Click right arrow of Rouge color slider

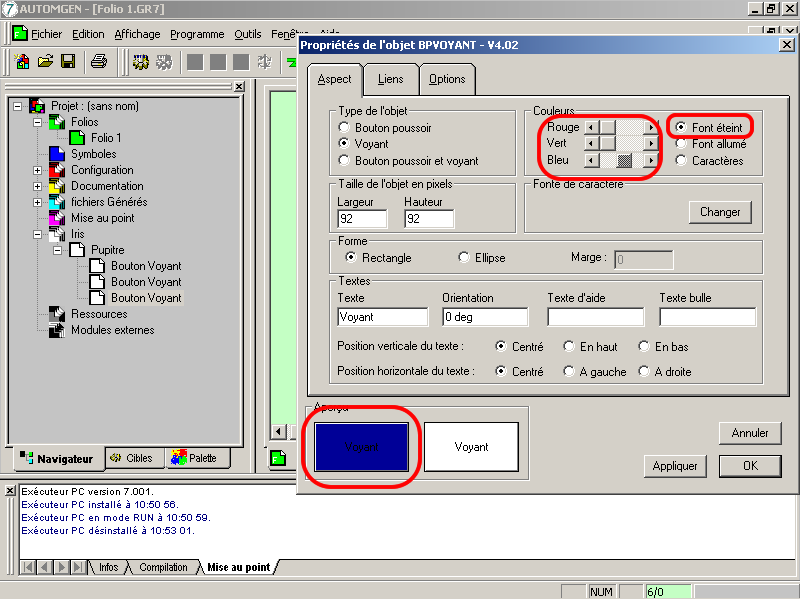click(651, 127)
